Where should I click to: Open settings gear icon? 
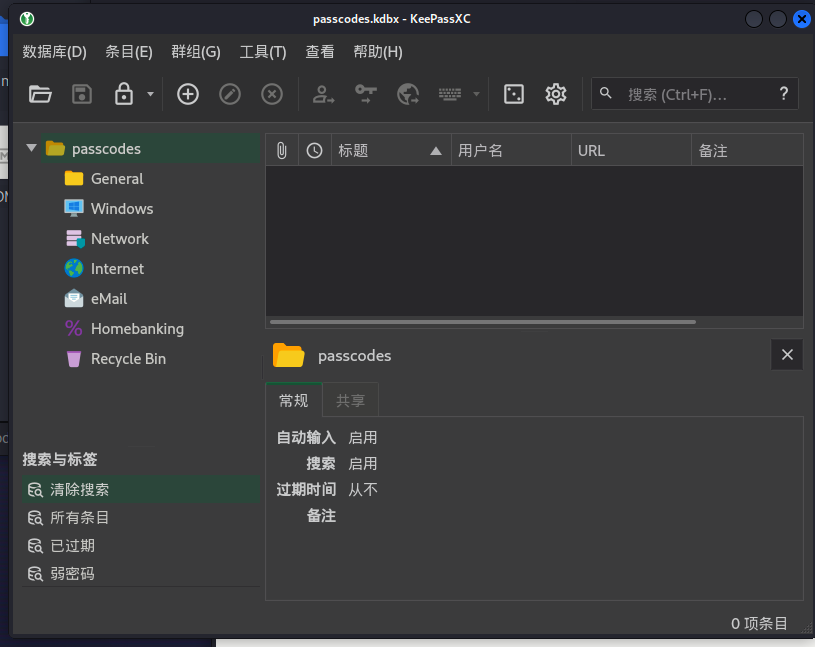coord(556,95)
